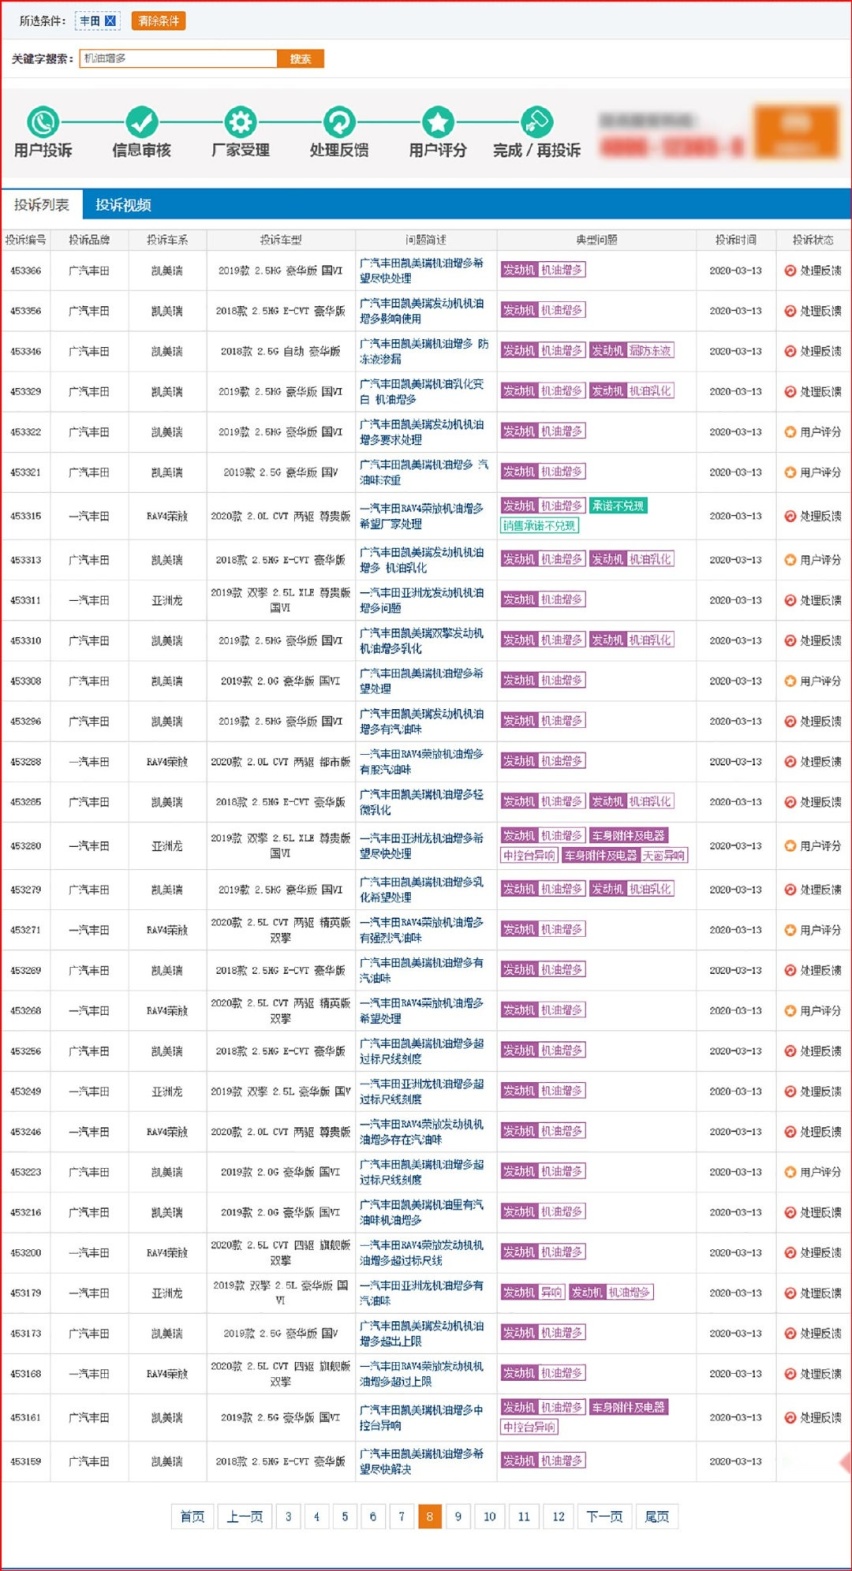The image size is (852, 1571).
Task: Click the 处理反馈 refresh step icon
Action: click(x=339, y=122)
